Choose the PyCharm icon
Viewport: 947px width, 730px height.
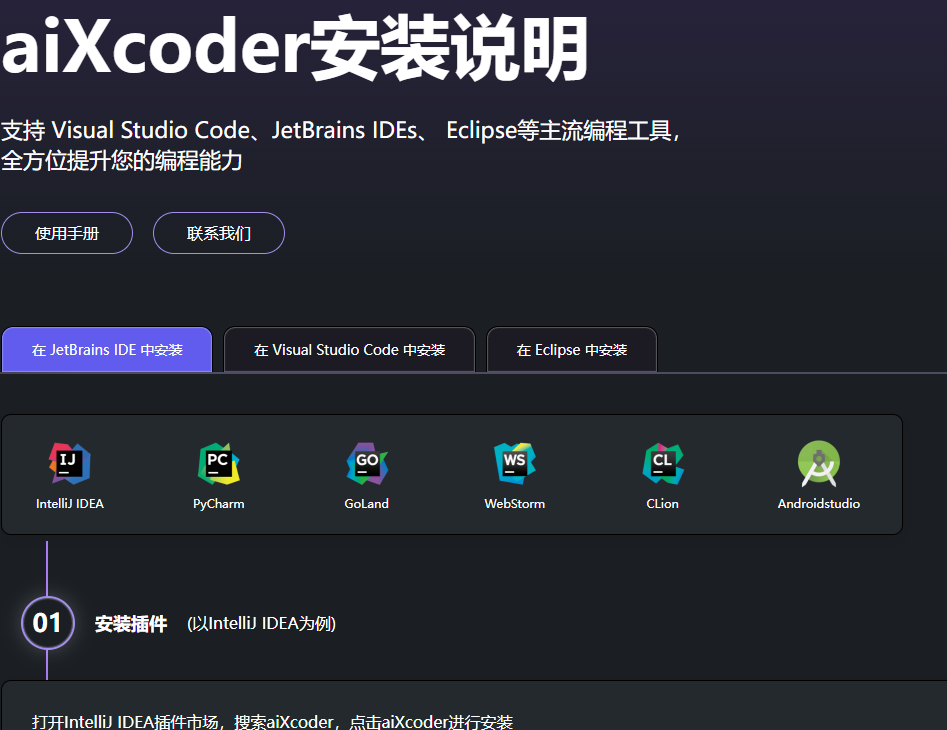(x=219, y=464)
